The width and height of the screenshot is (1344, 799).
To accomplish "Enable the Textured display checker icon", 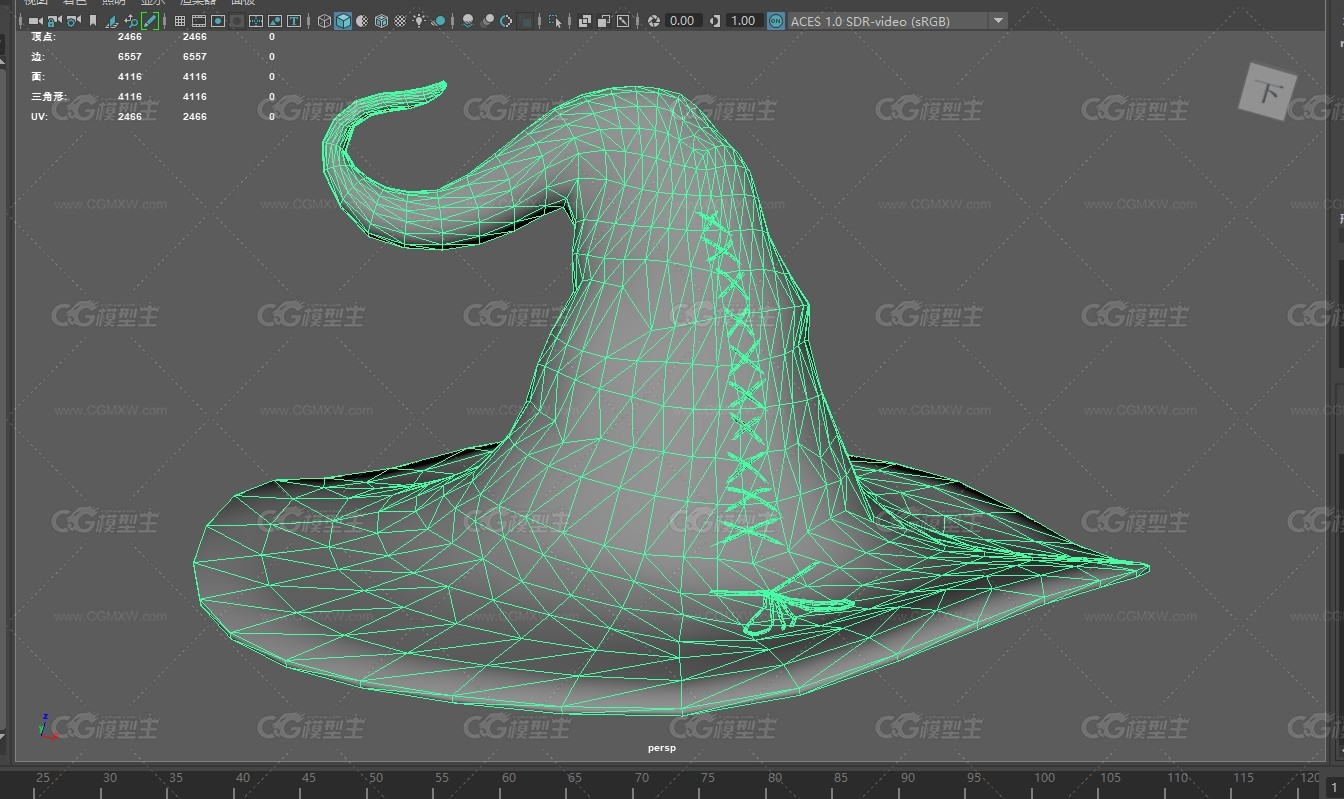I will coord(400,20).
